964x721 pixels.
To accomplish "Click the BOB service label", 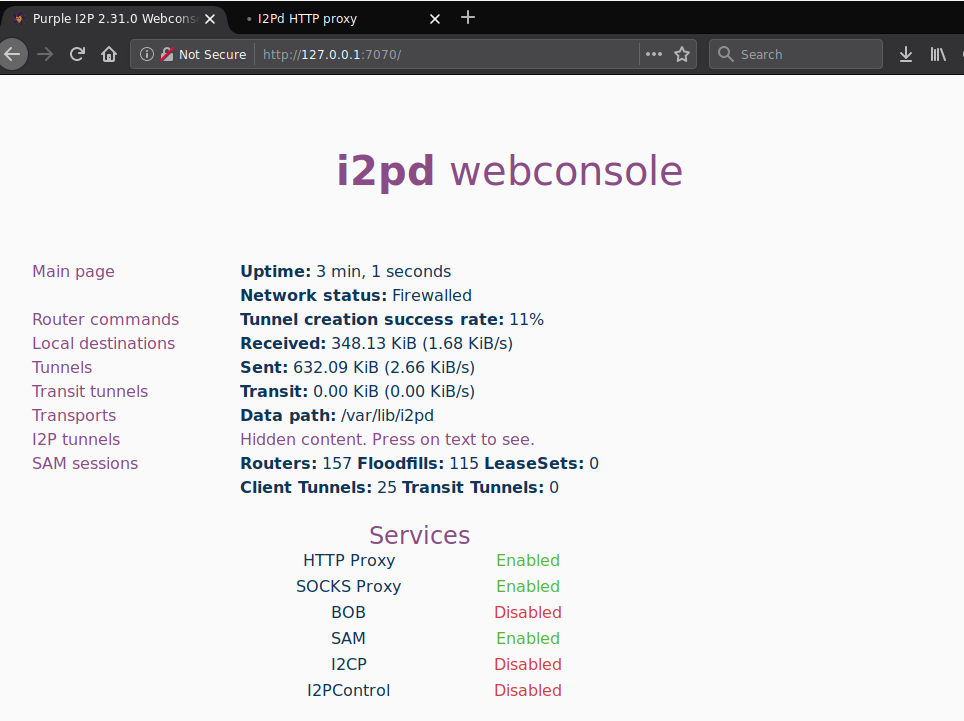I will [x=349, y=612].
